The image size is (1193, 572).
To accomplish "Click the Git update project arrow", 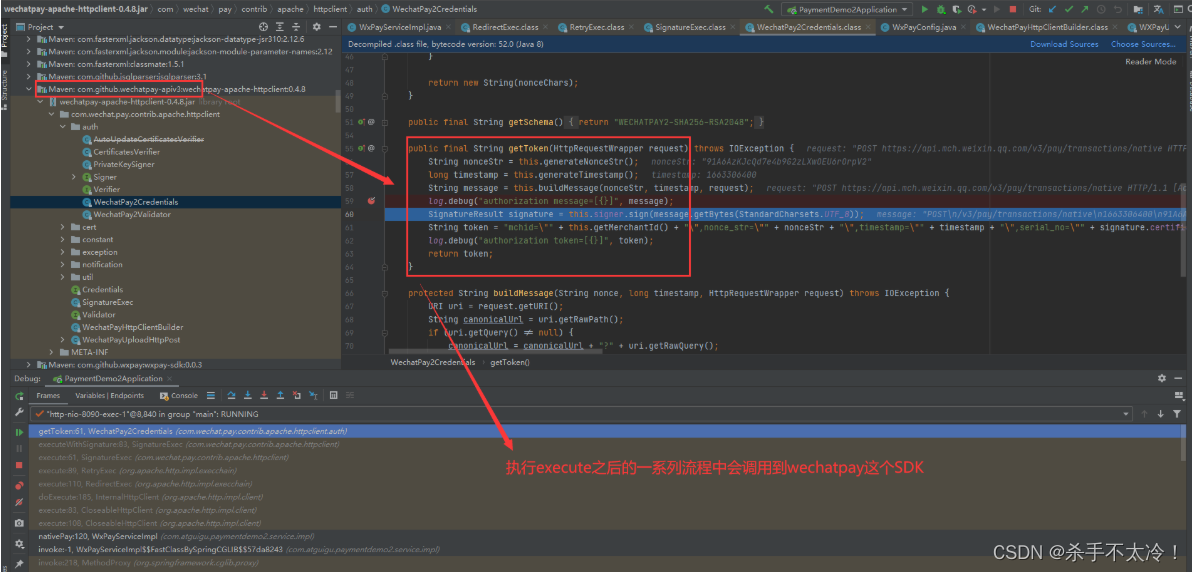I will 1053,9.
